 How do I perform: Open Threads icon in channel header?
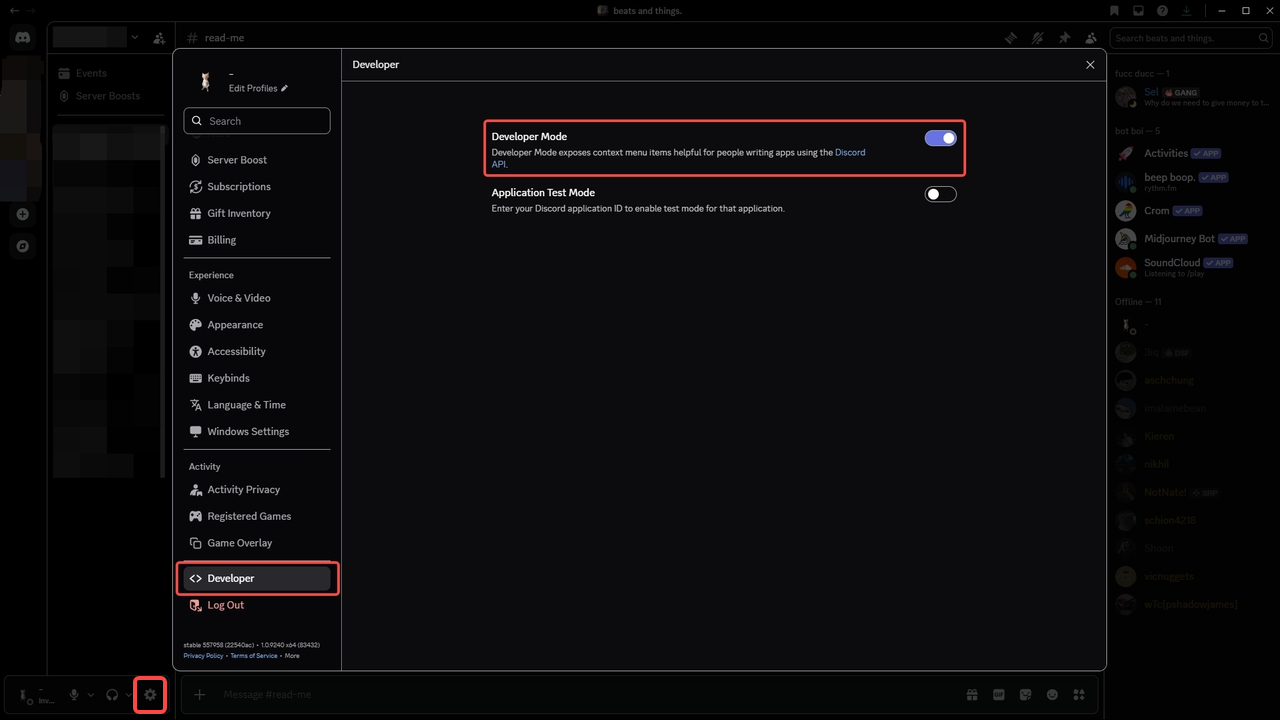(x=1011, y=38)
